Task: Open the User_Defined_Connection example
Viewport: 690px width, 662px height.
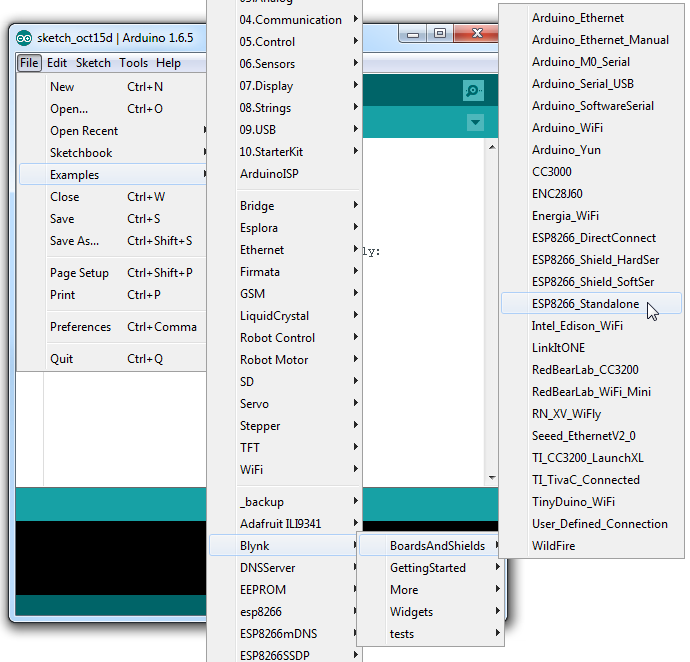Action: click(x=591, y=524)
